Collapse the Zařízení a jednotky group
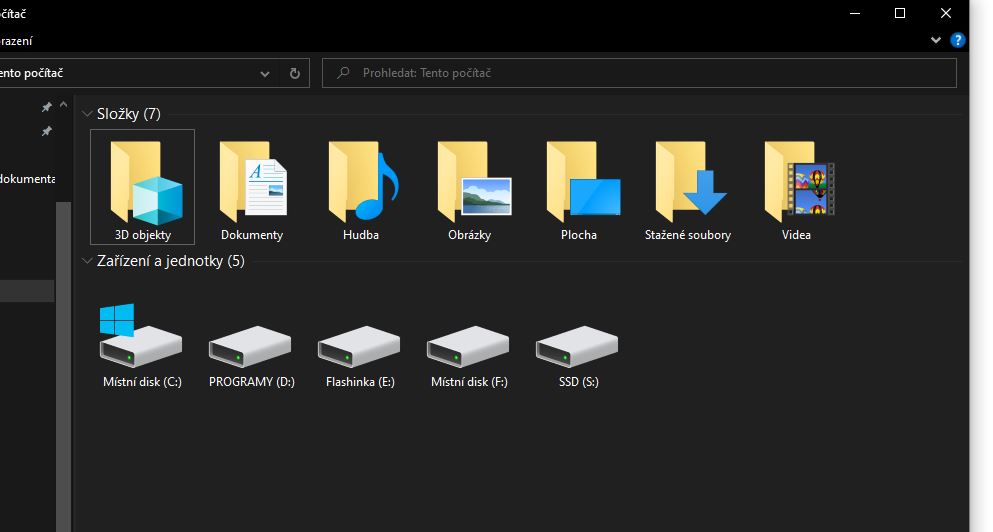The image size is (993, 532). (87, 261)
